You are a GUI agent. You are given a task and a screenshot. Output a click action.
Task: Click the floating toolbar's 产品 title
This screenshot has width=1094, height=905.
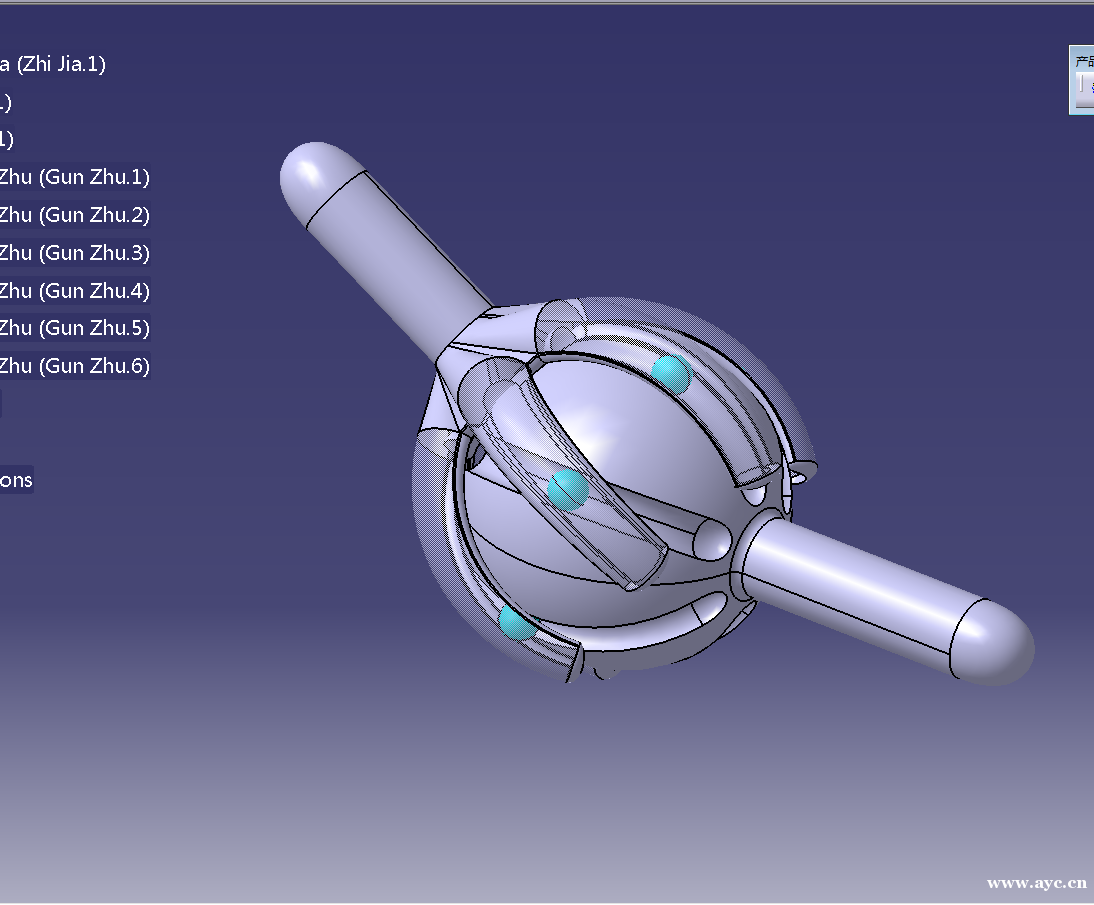(x=1084, y=62)
